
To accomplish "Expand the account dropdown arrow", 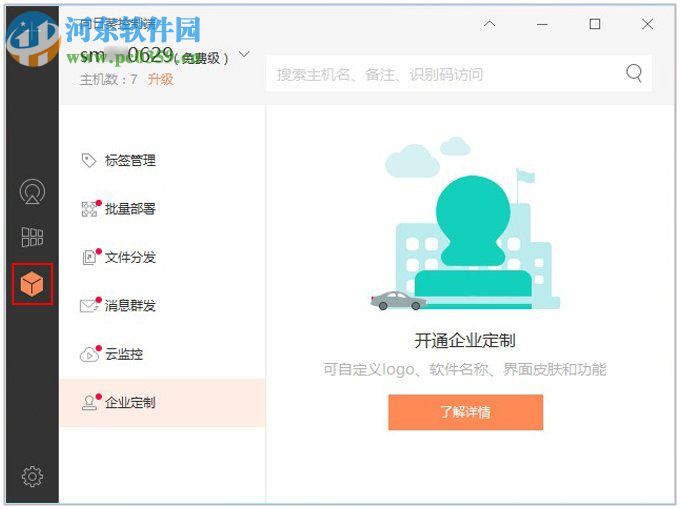I will [244, 54].
